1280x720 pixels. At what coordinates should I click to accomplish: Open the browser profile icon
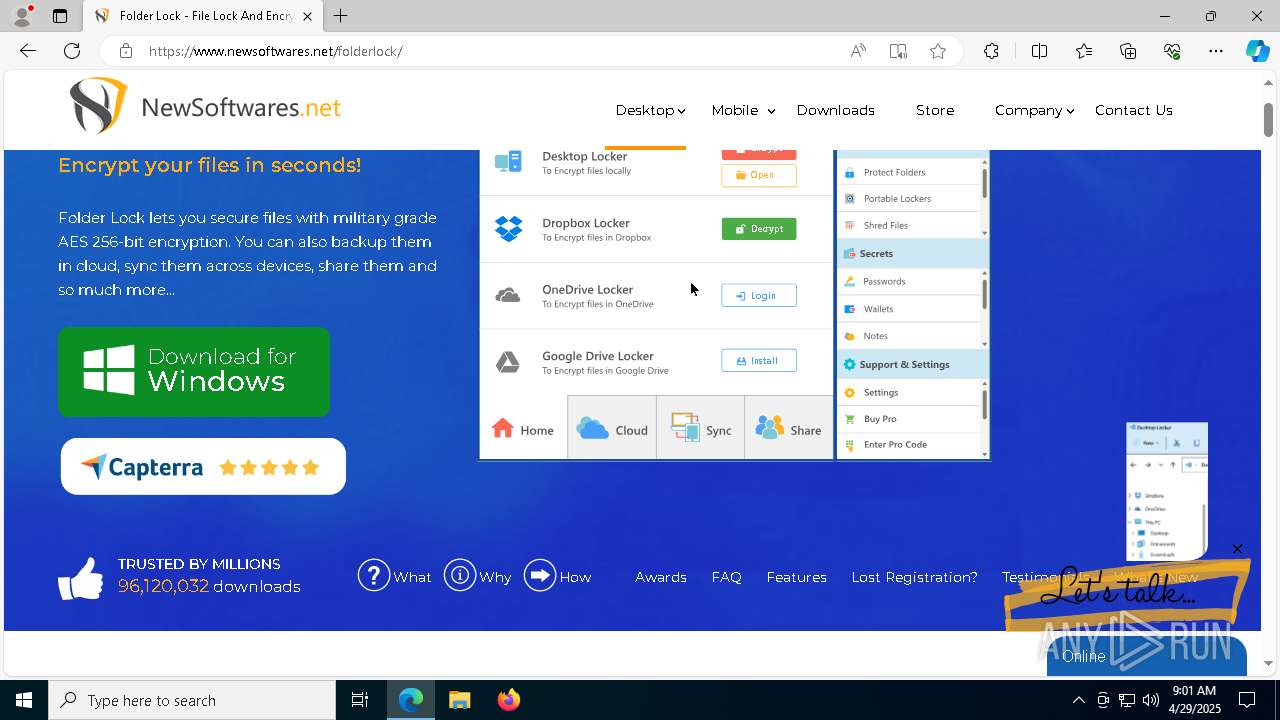coord(22,16)
